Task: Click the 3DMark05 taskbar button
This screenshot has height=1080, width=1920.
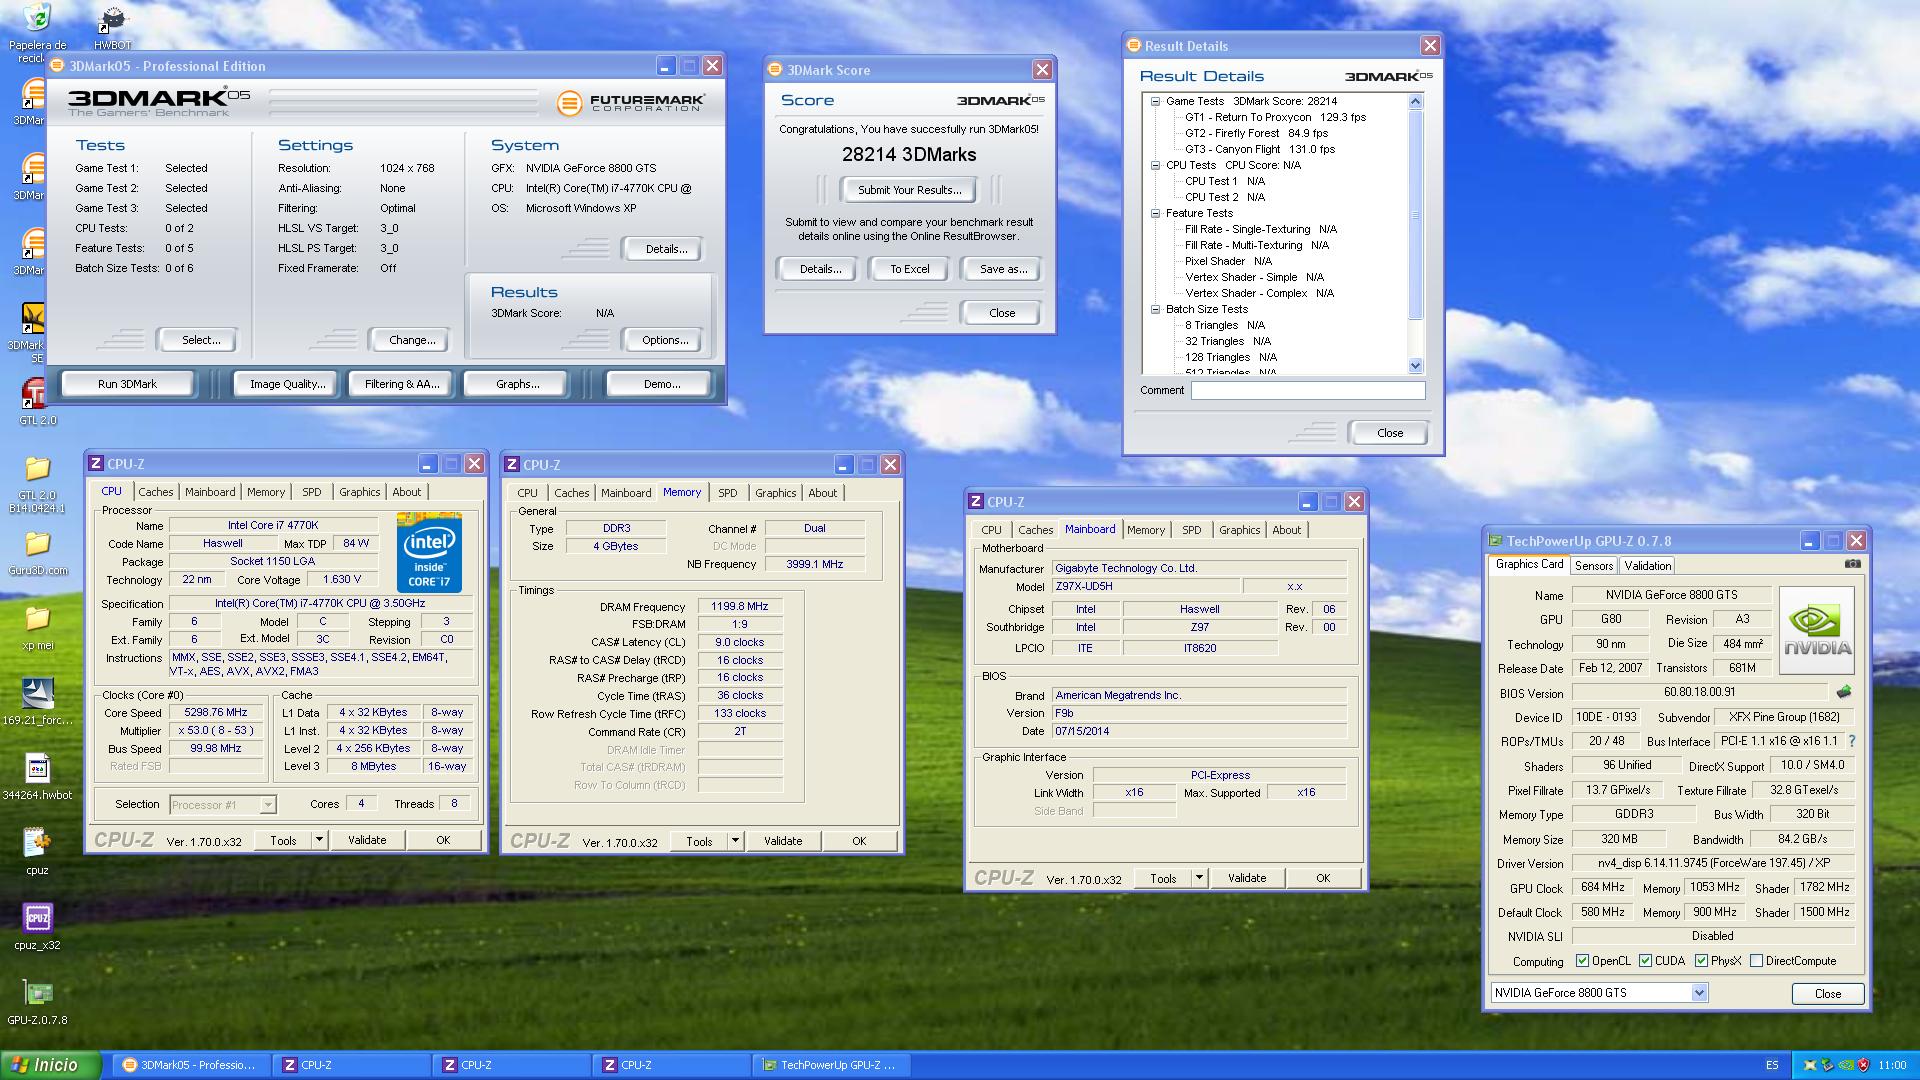Action: (x=190, y=1065)
